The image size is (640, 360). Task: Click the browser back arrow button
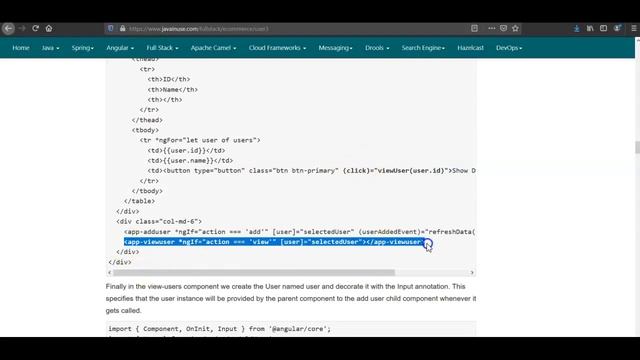point(8,28)
